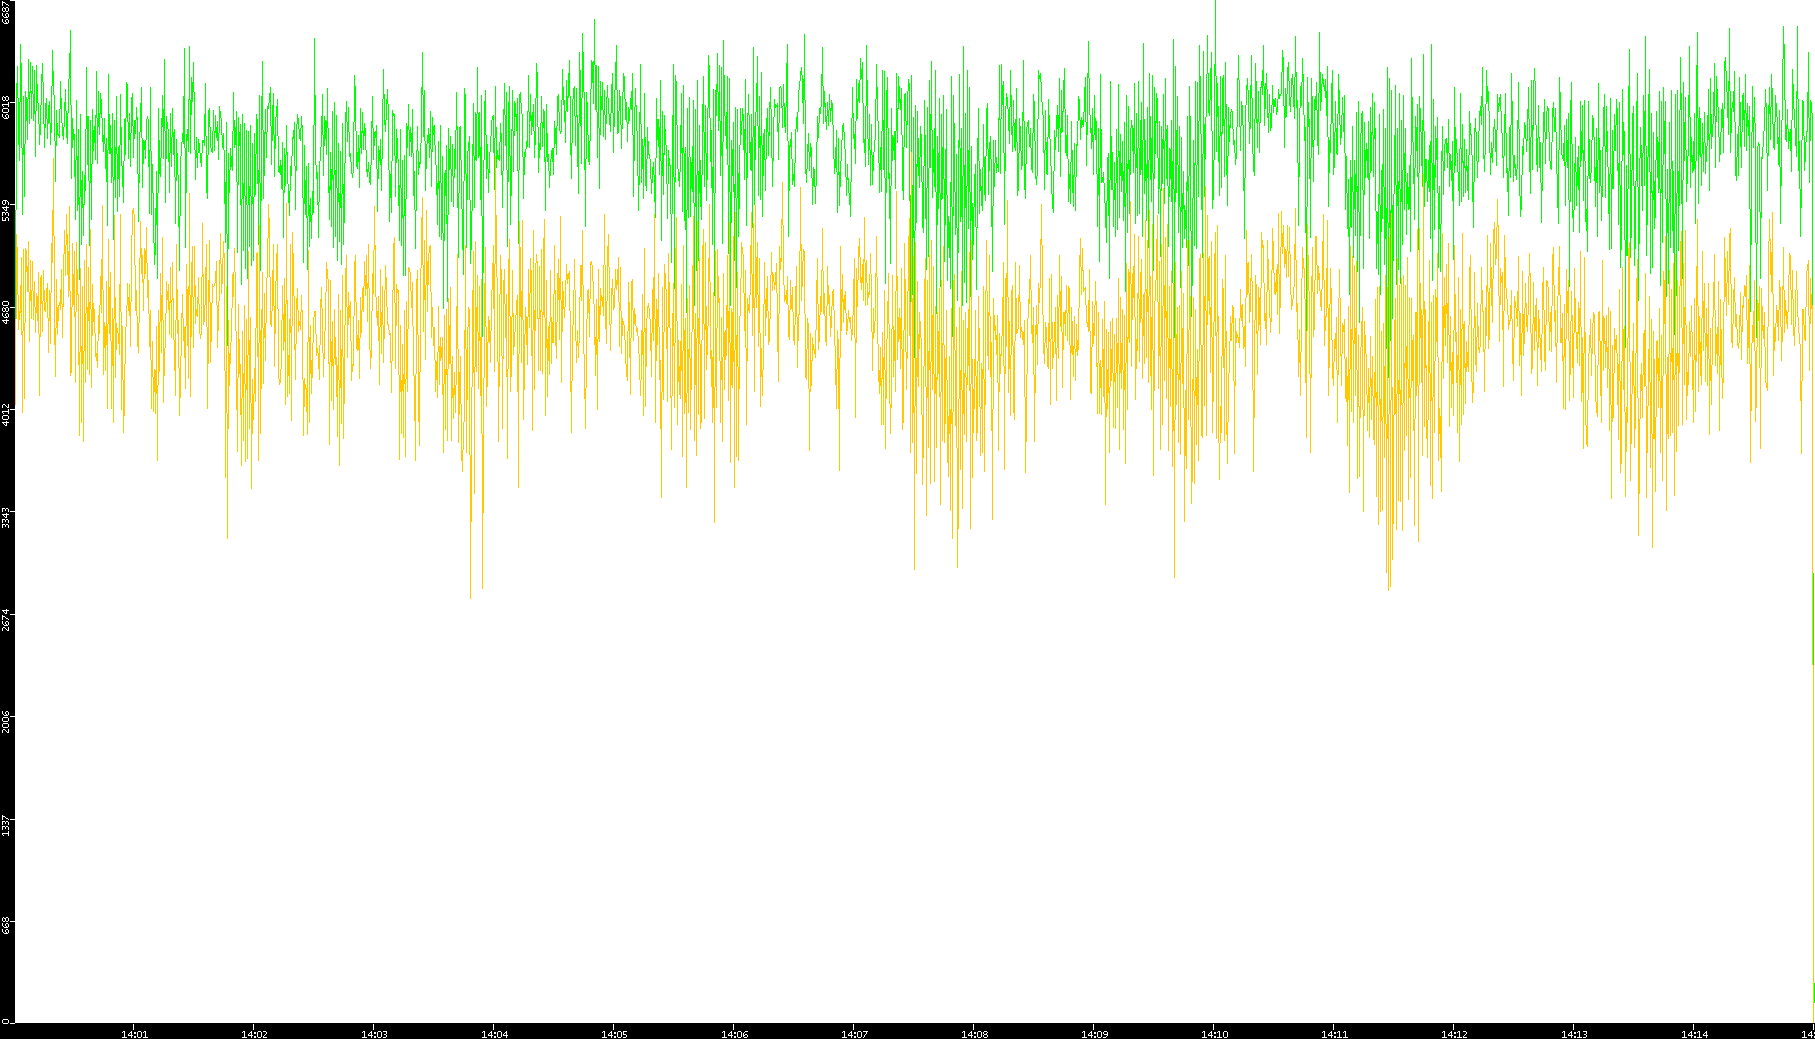Viewport: 1815px width, 1039px height.
Task: Select the 14:13 time axis label
Action: [x=1574, y=1034]
